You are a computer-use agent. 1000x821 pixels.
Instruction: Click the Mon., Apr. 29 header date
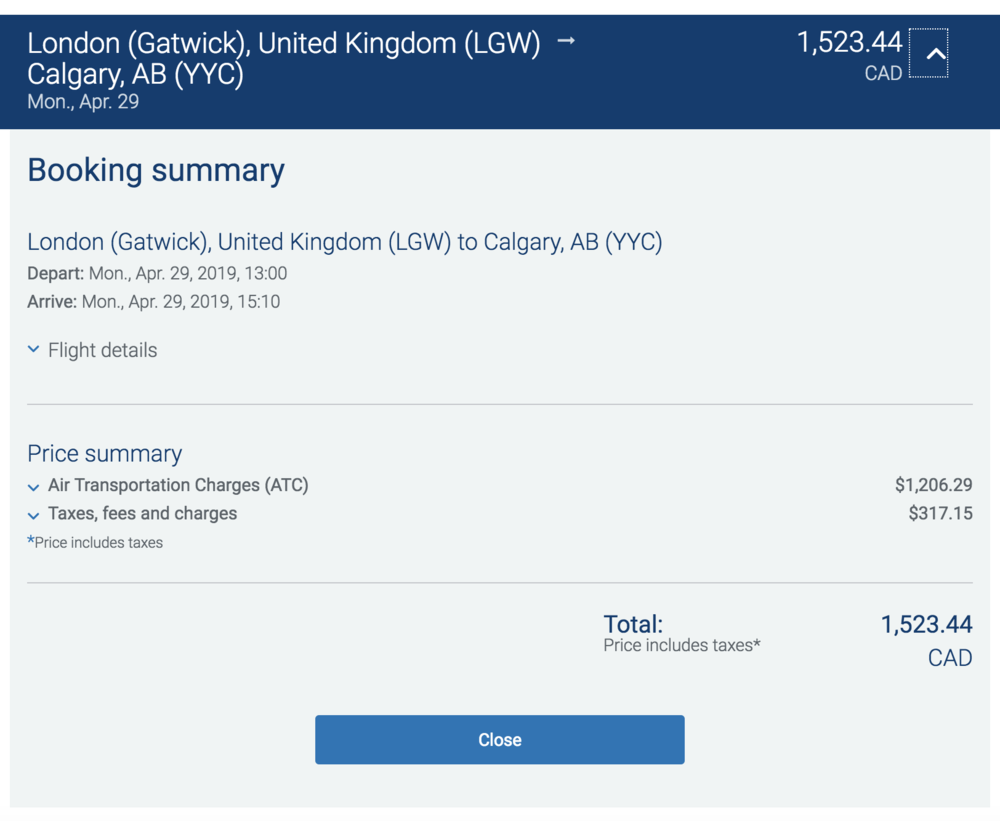coord(83,101)
